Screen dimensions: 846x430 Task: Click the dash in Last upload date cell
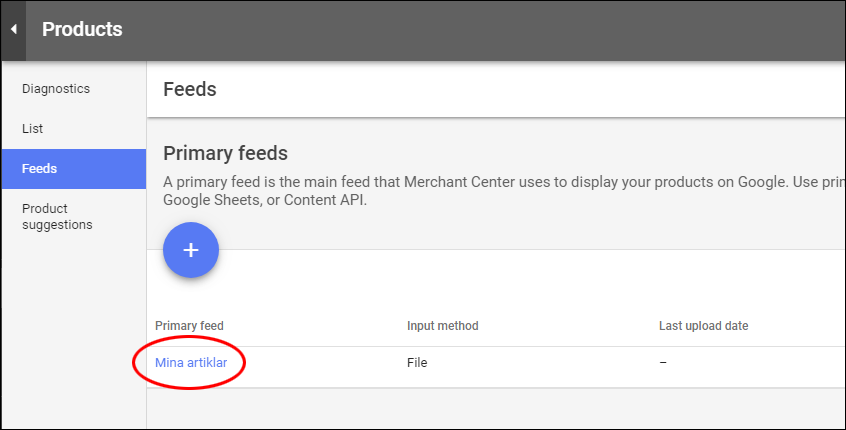click(663, 362)
